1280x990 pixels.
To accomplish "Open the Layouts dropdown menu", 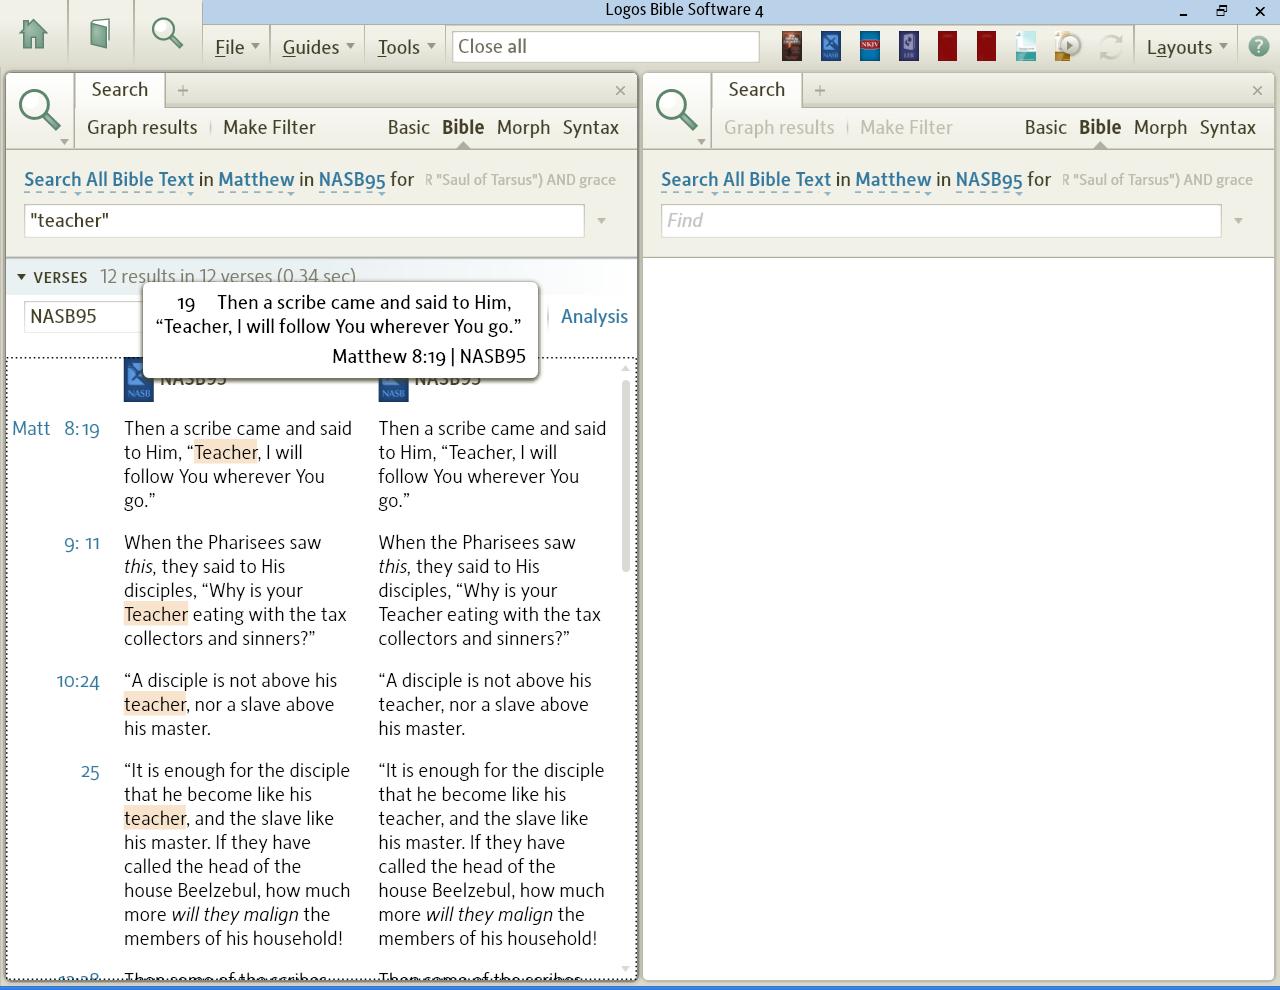I will pos(1186,47).
